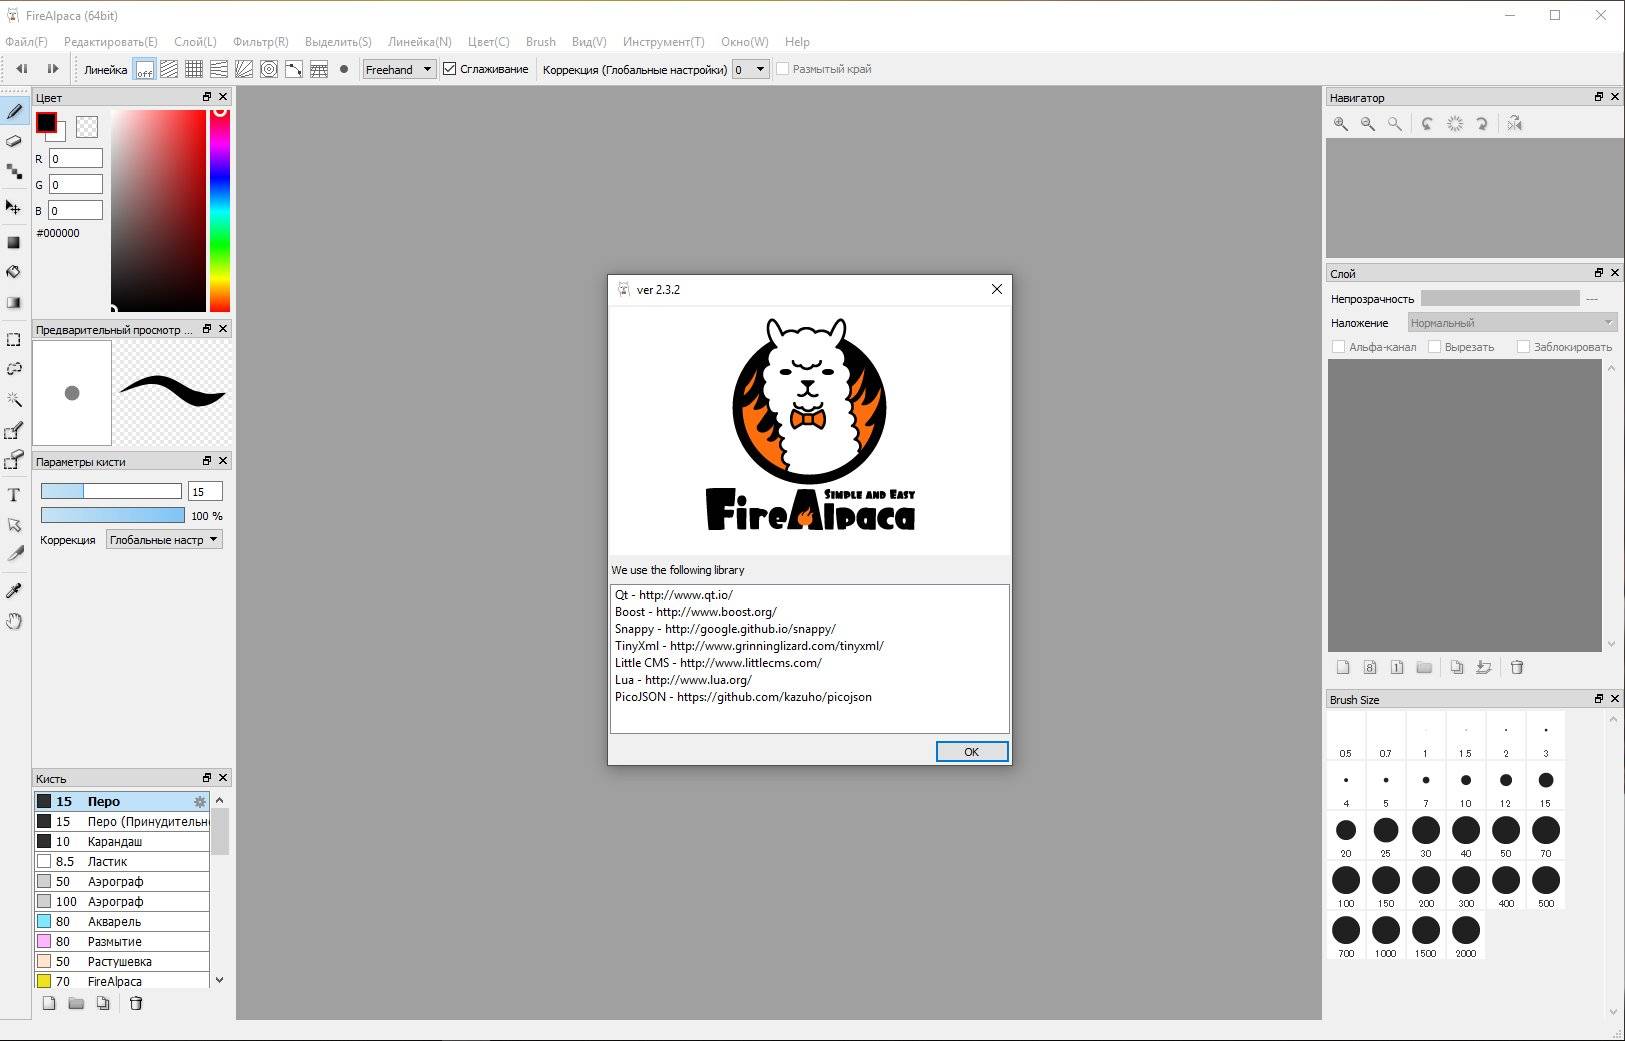Rotate canvas right in Navigator

point(1482,124)
